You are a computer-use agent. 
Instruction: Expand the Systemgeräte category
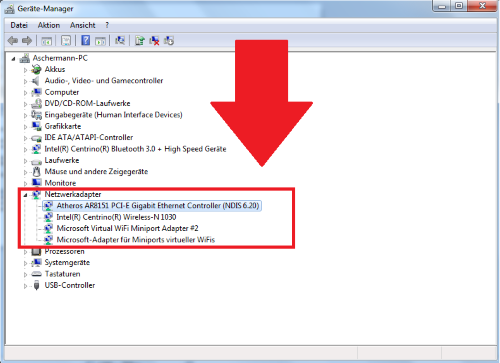pyautogui.click(x=25, y=263)
